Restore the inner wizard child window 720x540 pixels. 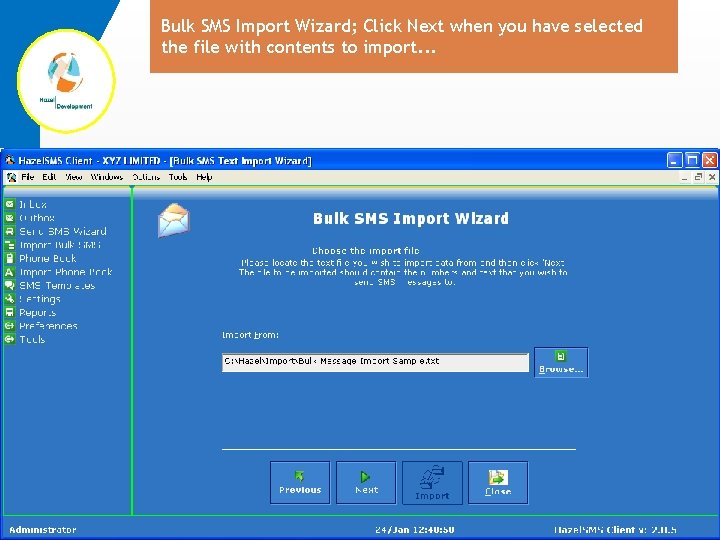coord(698,177)
